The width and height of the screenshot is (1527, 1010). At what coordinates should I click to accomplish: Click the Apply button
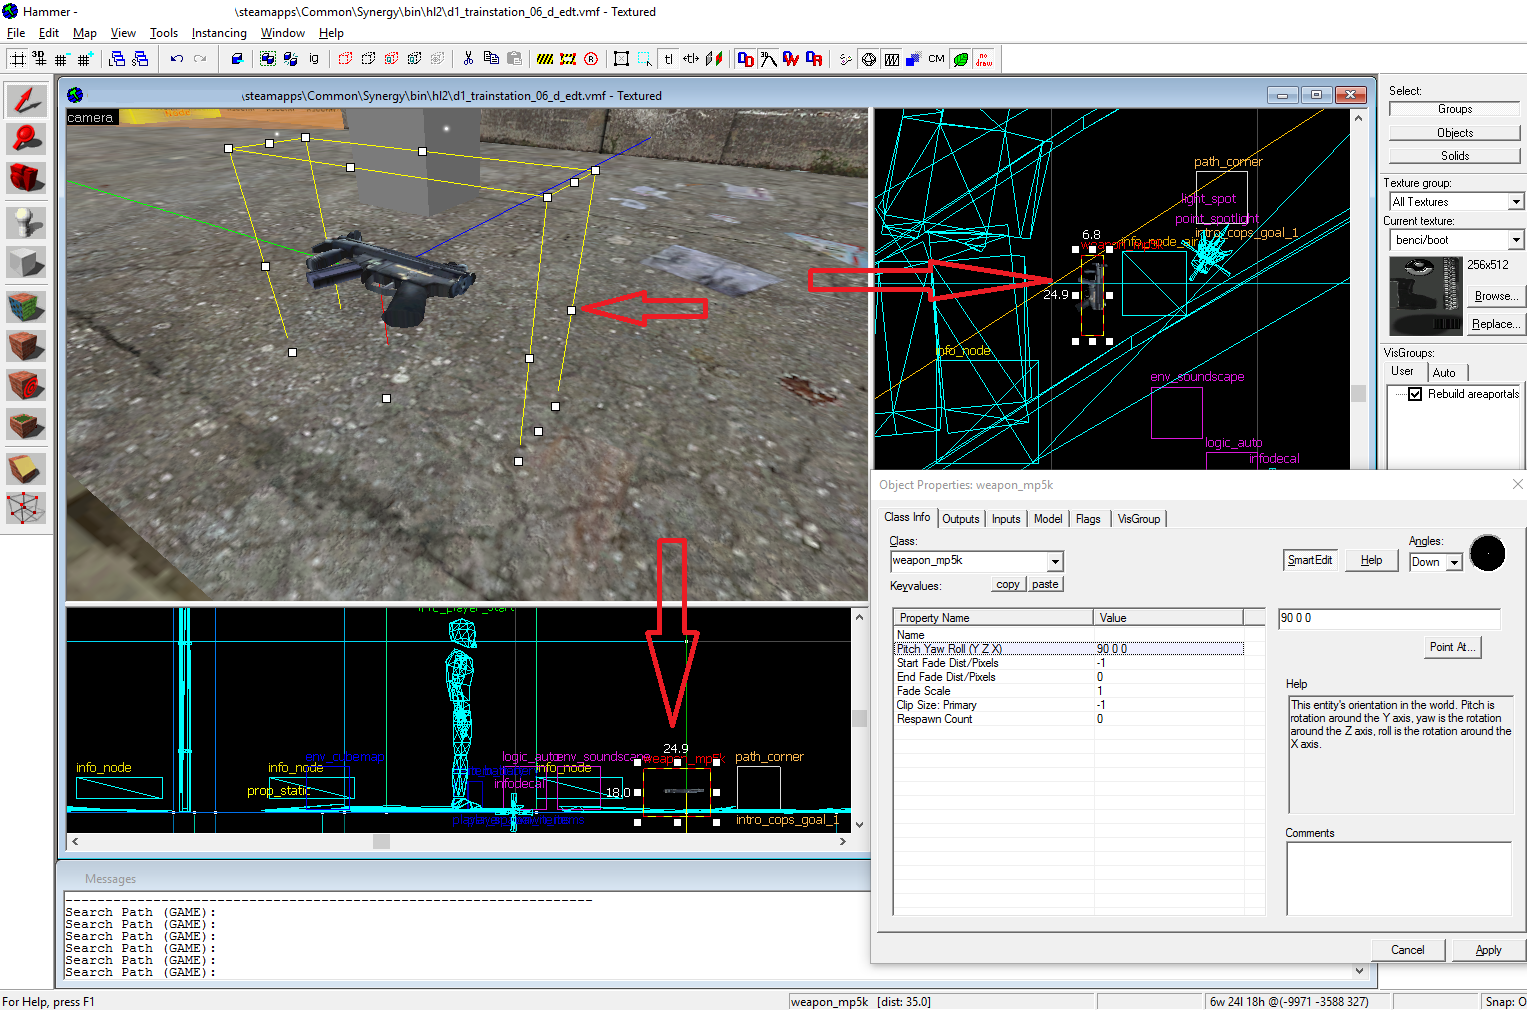1487,950
